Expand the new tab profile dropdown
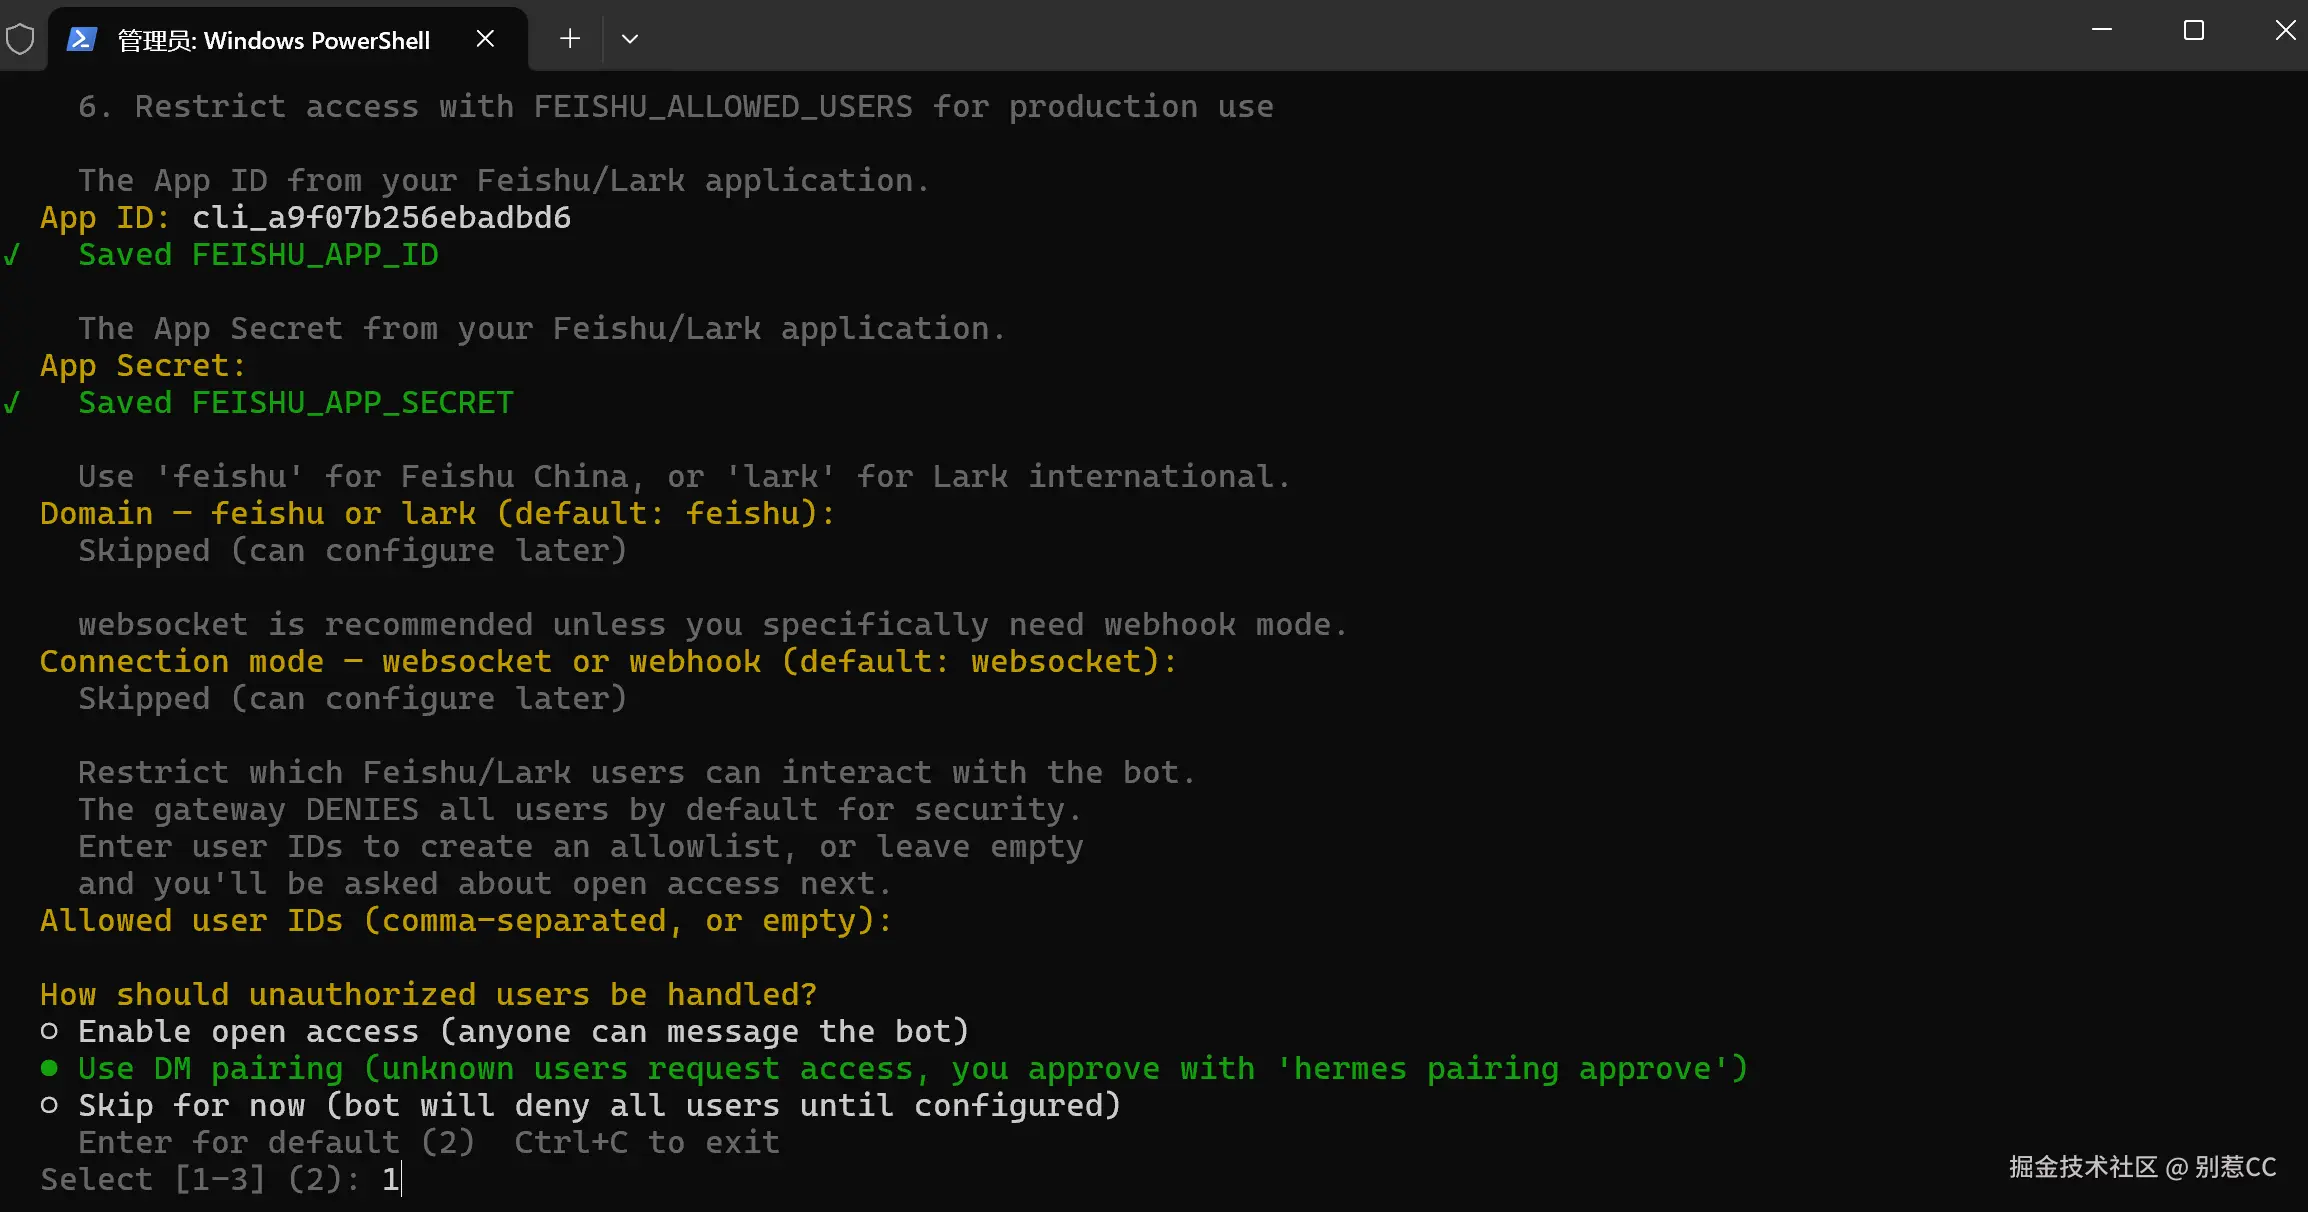The height and width of the screenshot is (1212, 2308). coord(629,39)
